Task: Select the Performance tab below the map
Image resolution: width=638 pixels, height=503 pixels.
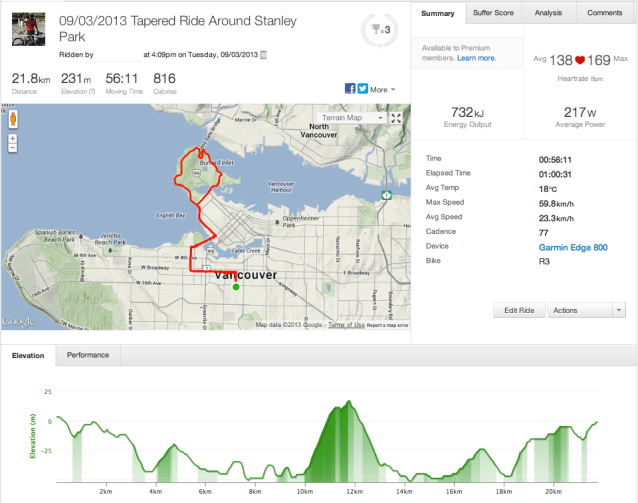Action: 89,355
